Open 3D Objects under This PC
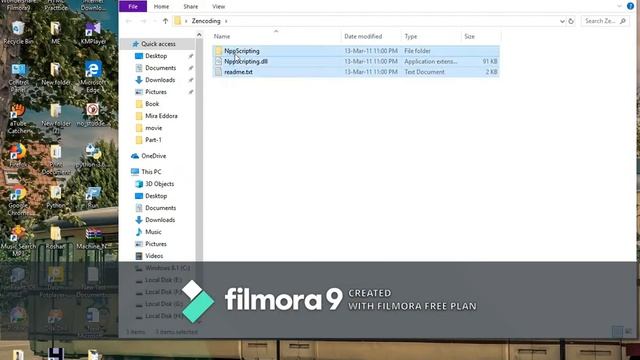 tap(159, 184)
